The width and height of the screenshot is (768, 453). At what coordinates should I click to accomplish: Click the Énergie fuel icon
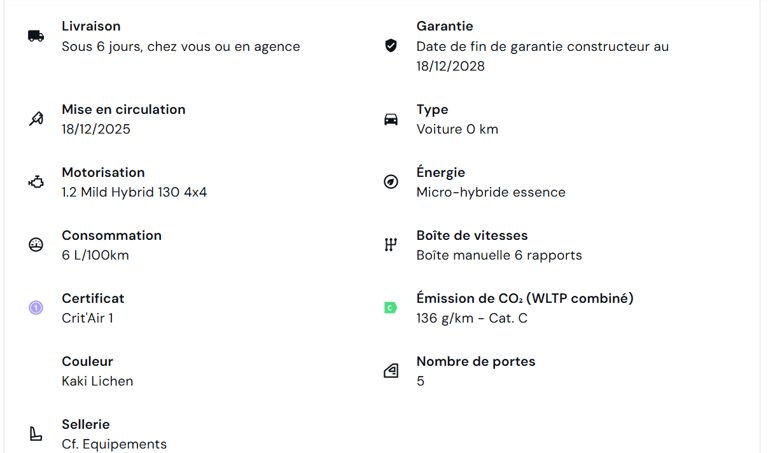391,182
